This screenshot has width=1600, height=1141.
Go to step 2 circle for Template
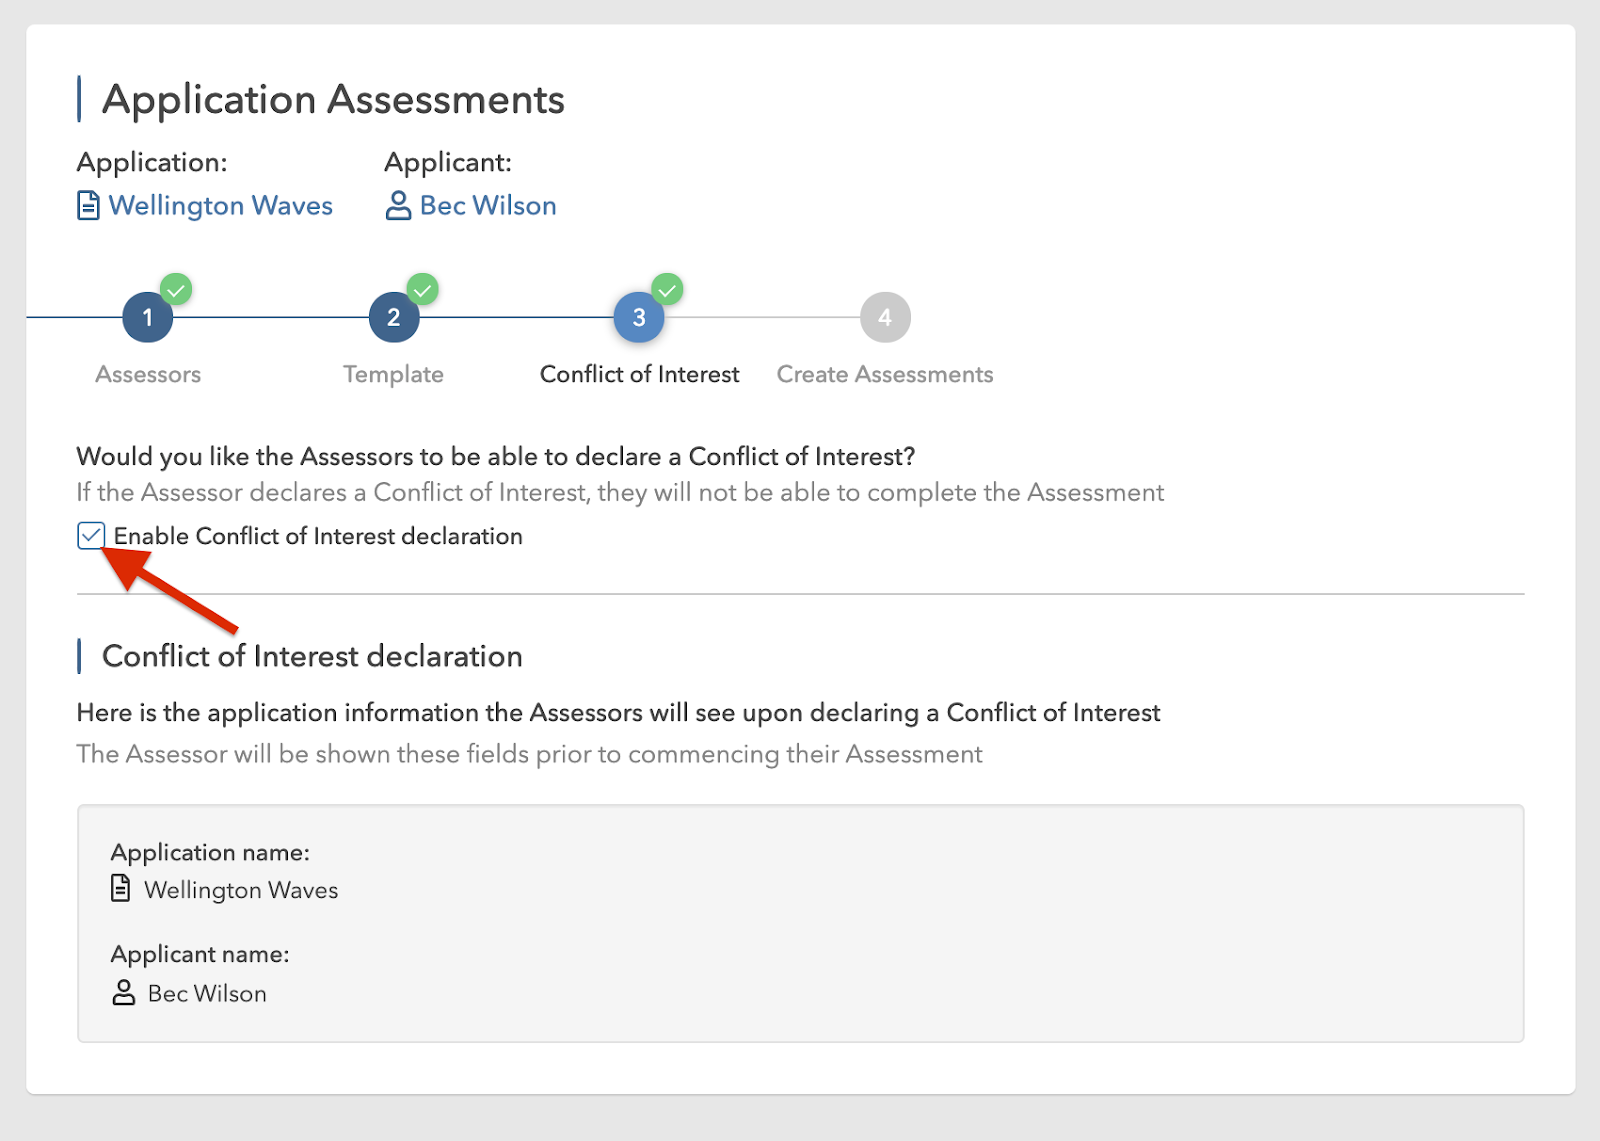click(x=393, y=318)
